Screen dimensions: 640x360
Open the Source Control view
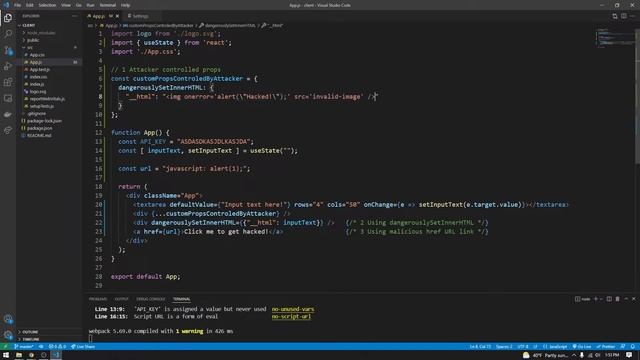pyautogui.click(x=8, y=50)
